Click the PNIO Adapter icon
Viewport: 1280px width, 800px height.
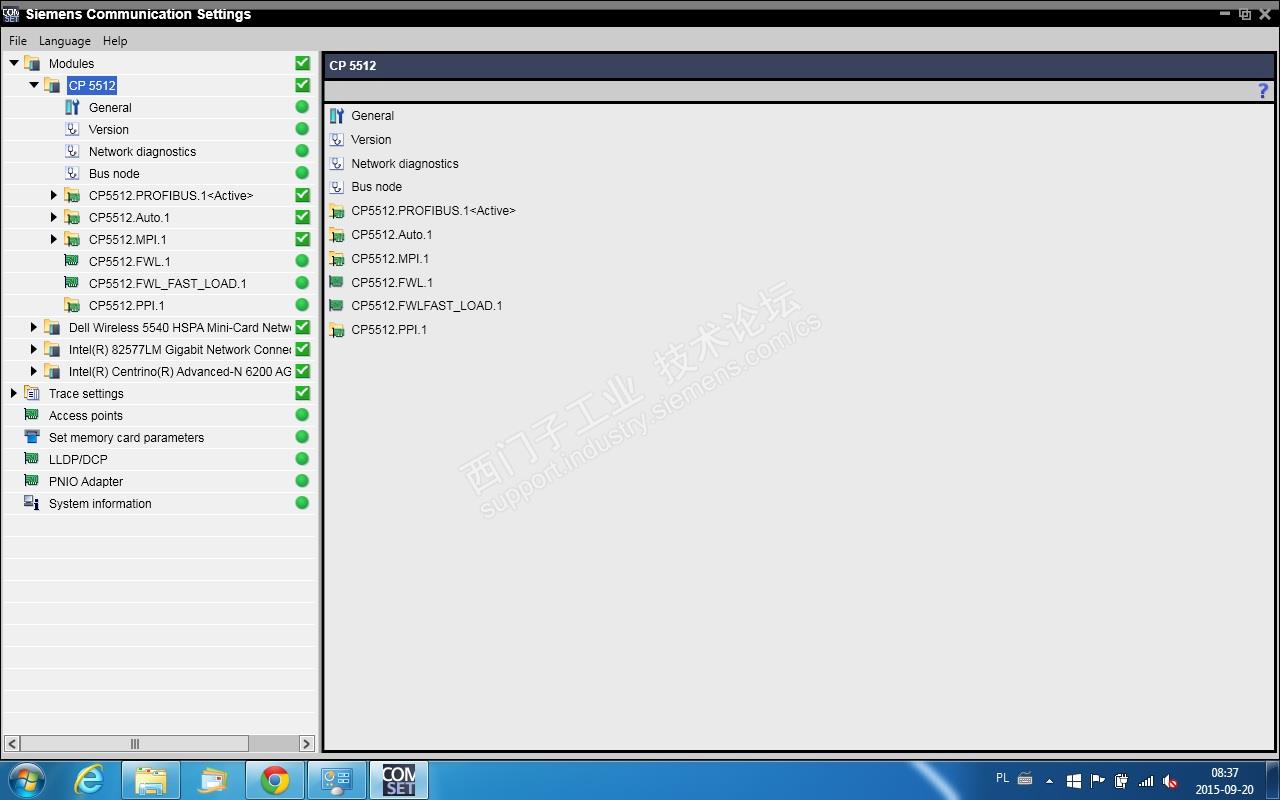tap(32, 481)
